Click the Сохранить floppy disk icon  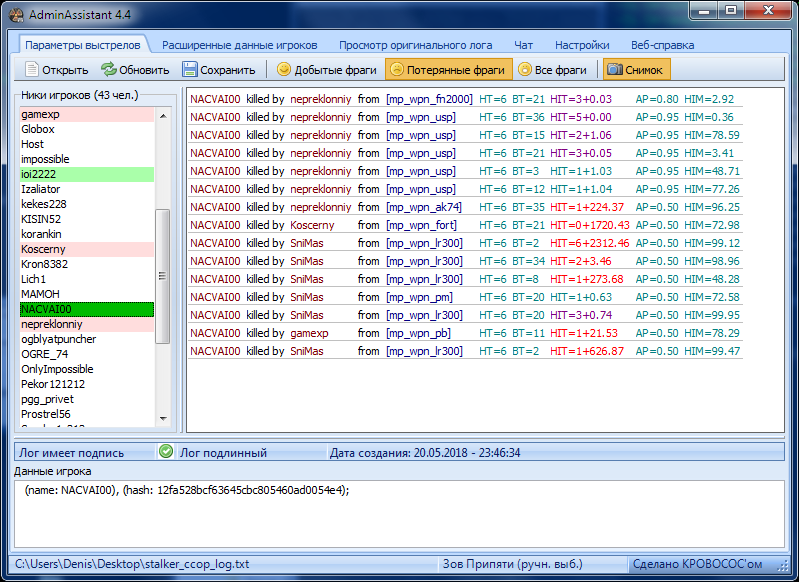coord(190,69)
